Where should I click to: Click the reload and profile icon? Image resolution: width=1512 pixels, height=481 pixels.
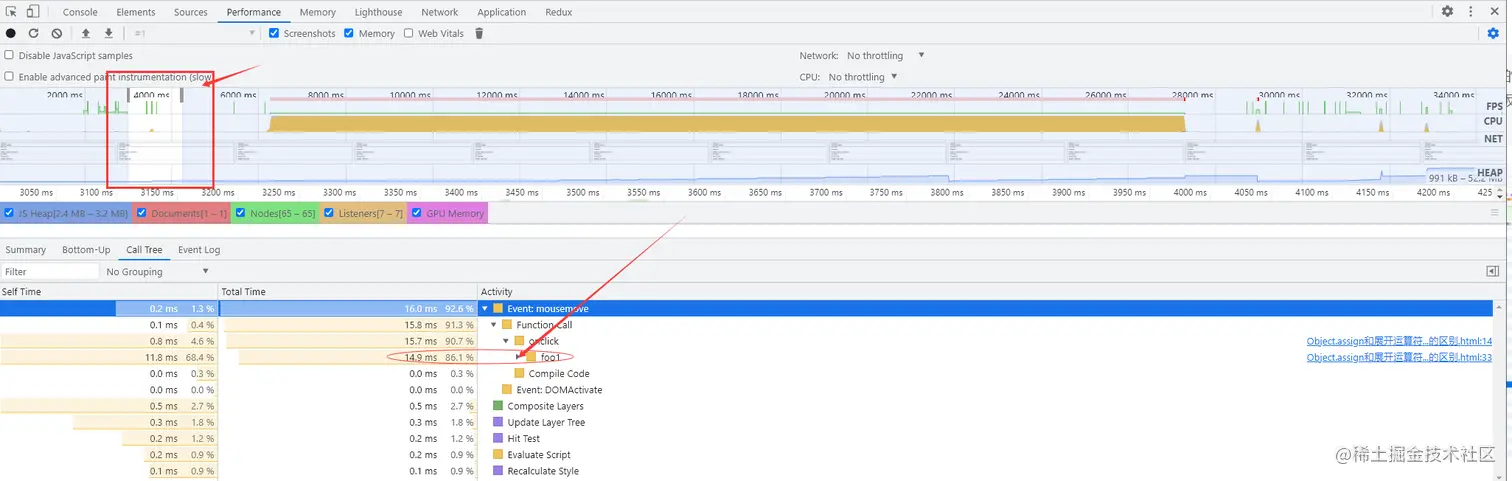pos(33,33)
